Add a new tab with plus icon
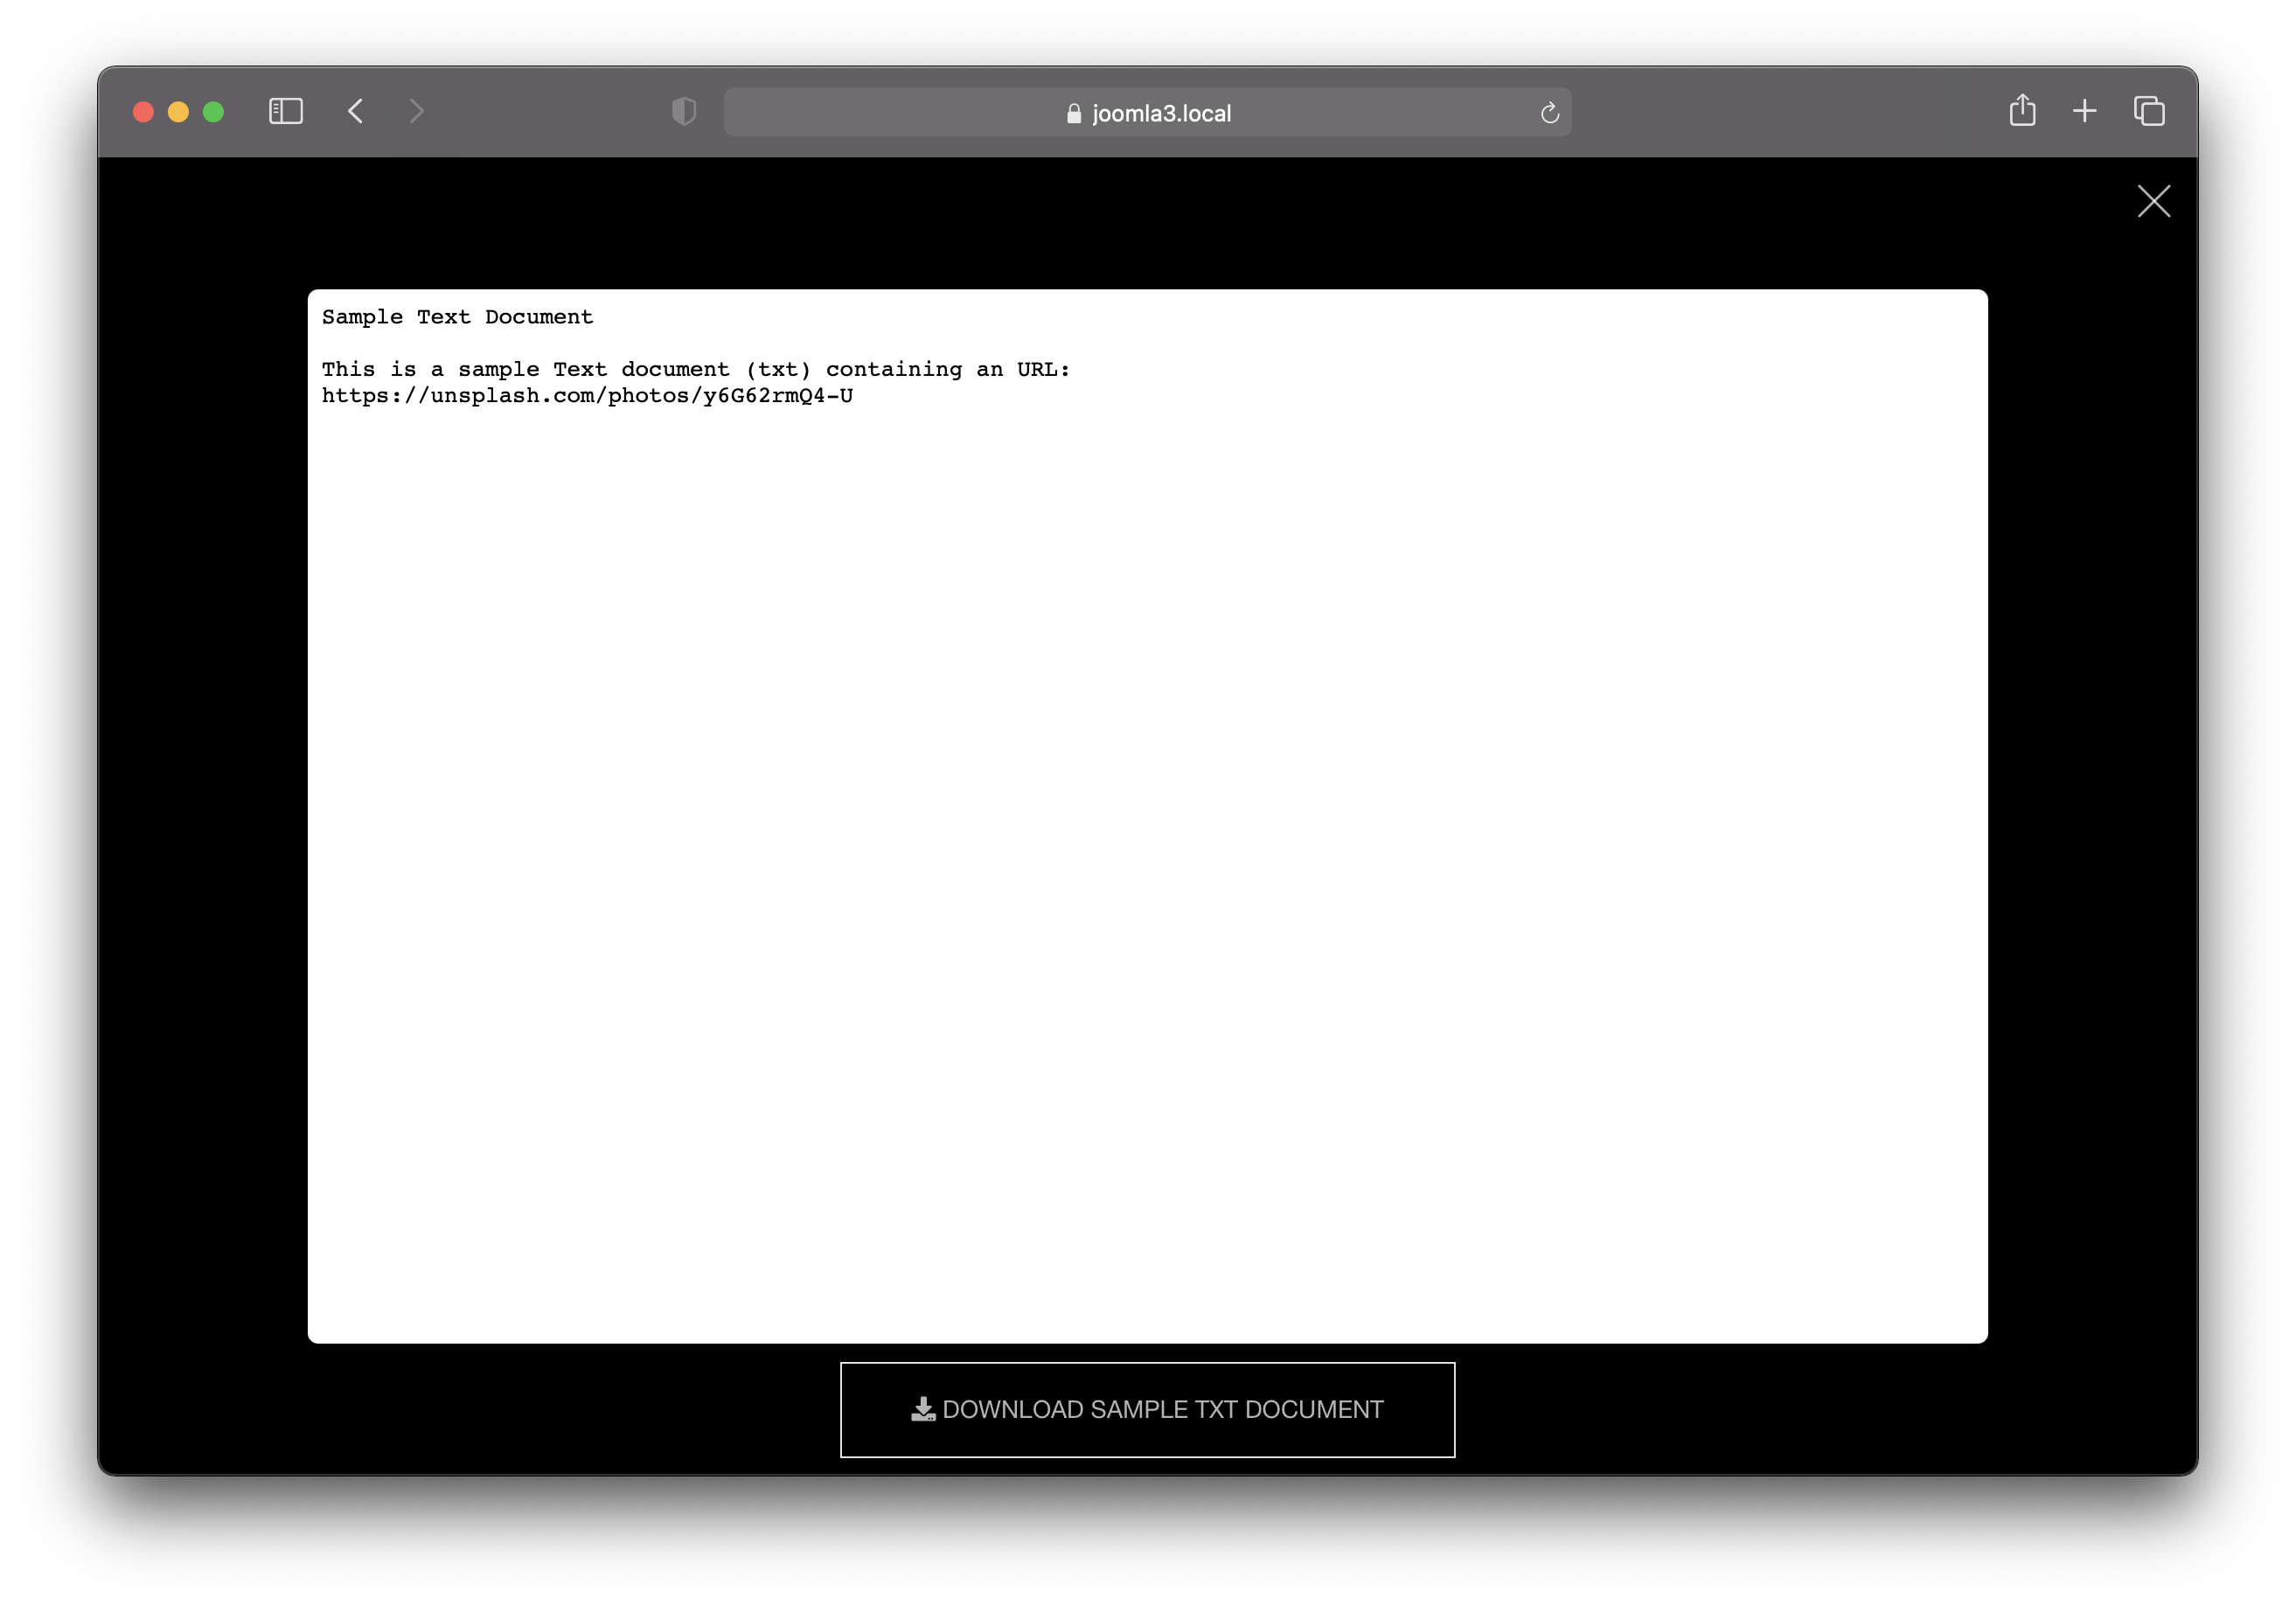 coord(2085,111)
